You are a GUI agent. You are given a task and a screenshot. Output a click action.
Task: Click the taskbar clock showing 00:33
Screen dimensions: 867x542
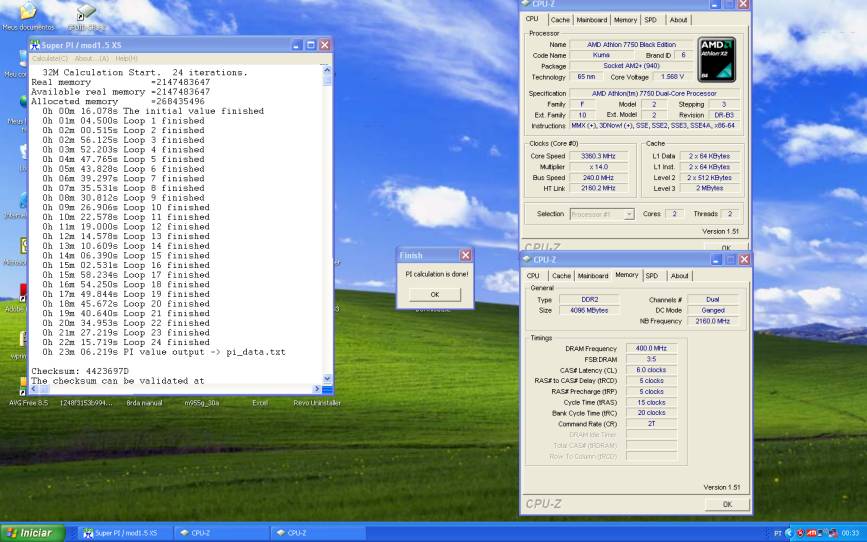[850, 533]
